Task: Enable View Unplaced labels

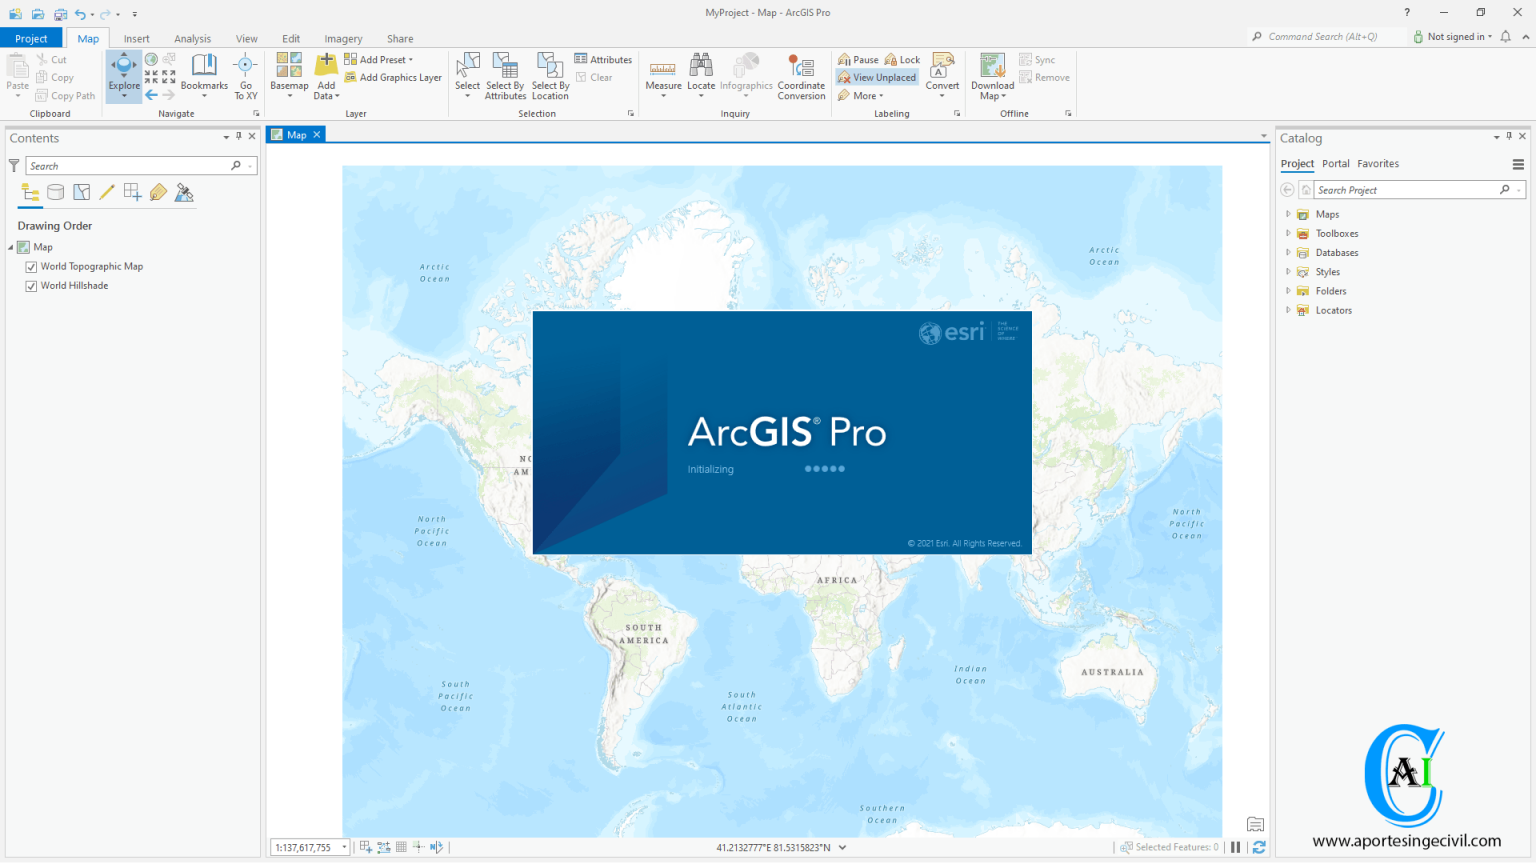Action: (x=876, y=77)
